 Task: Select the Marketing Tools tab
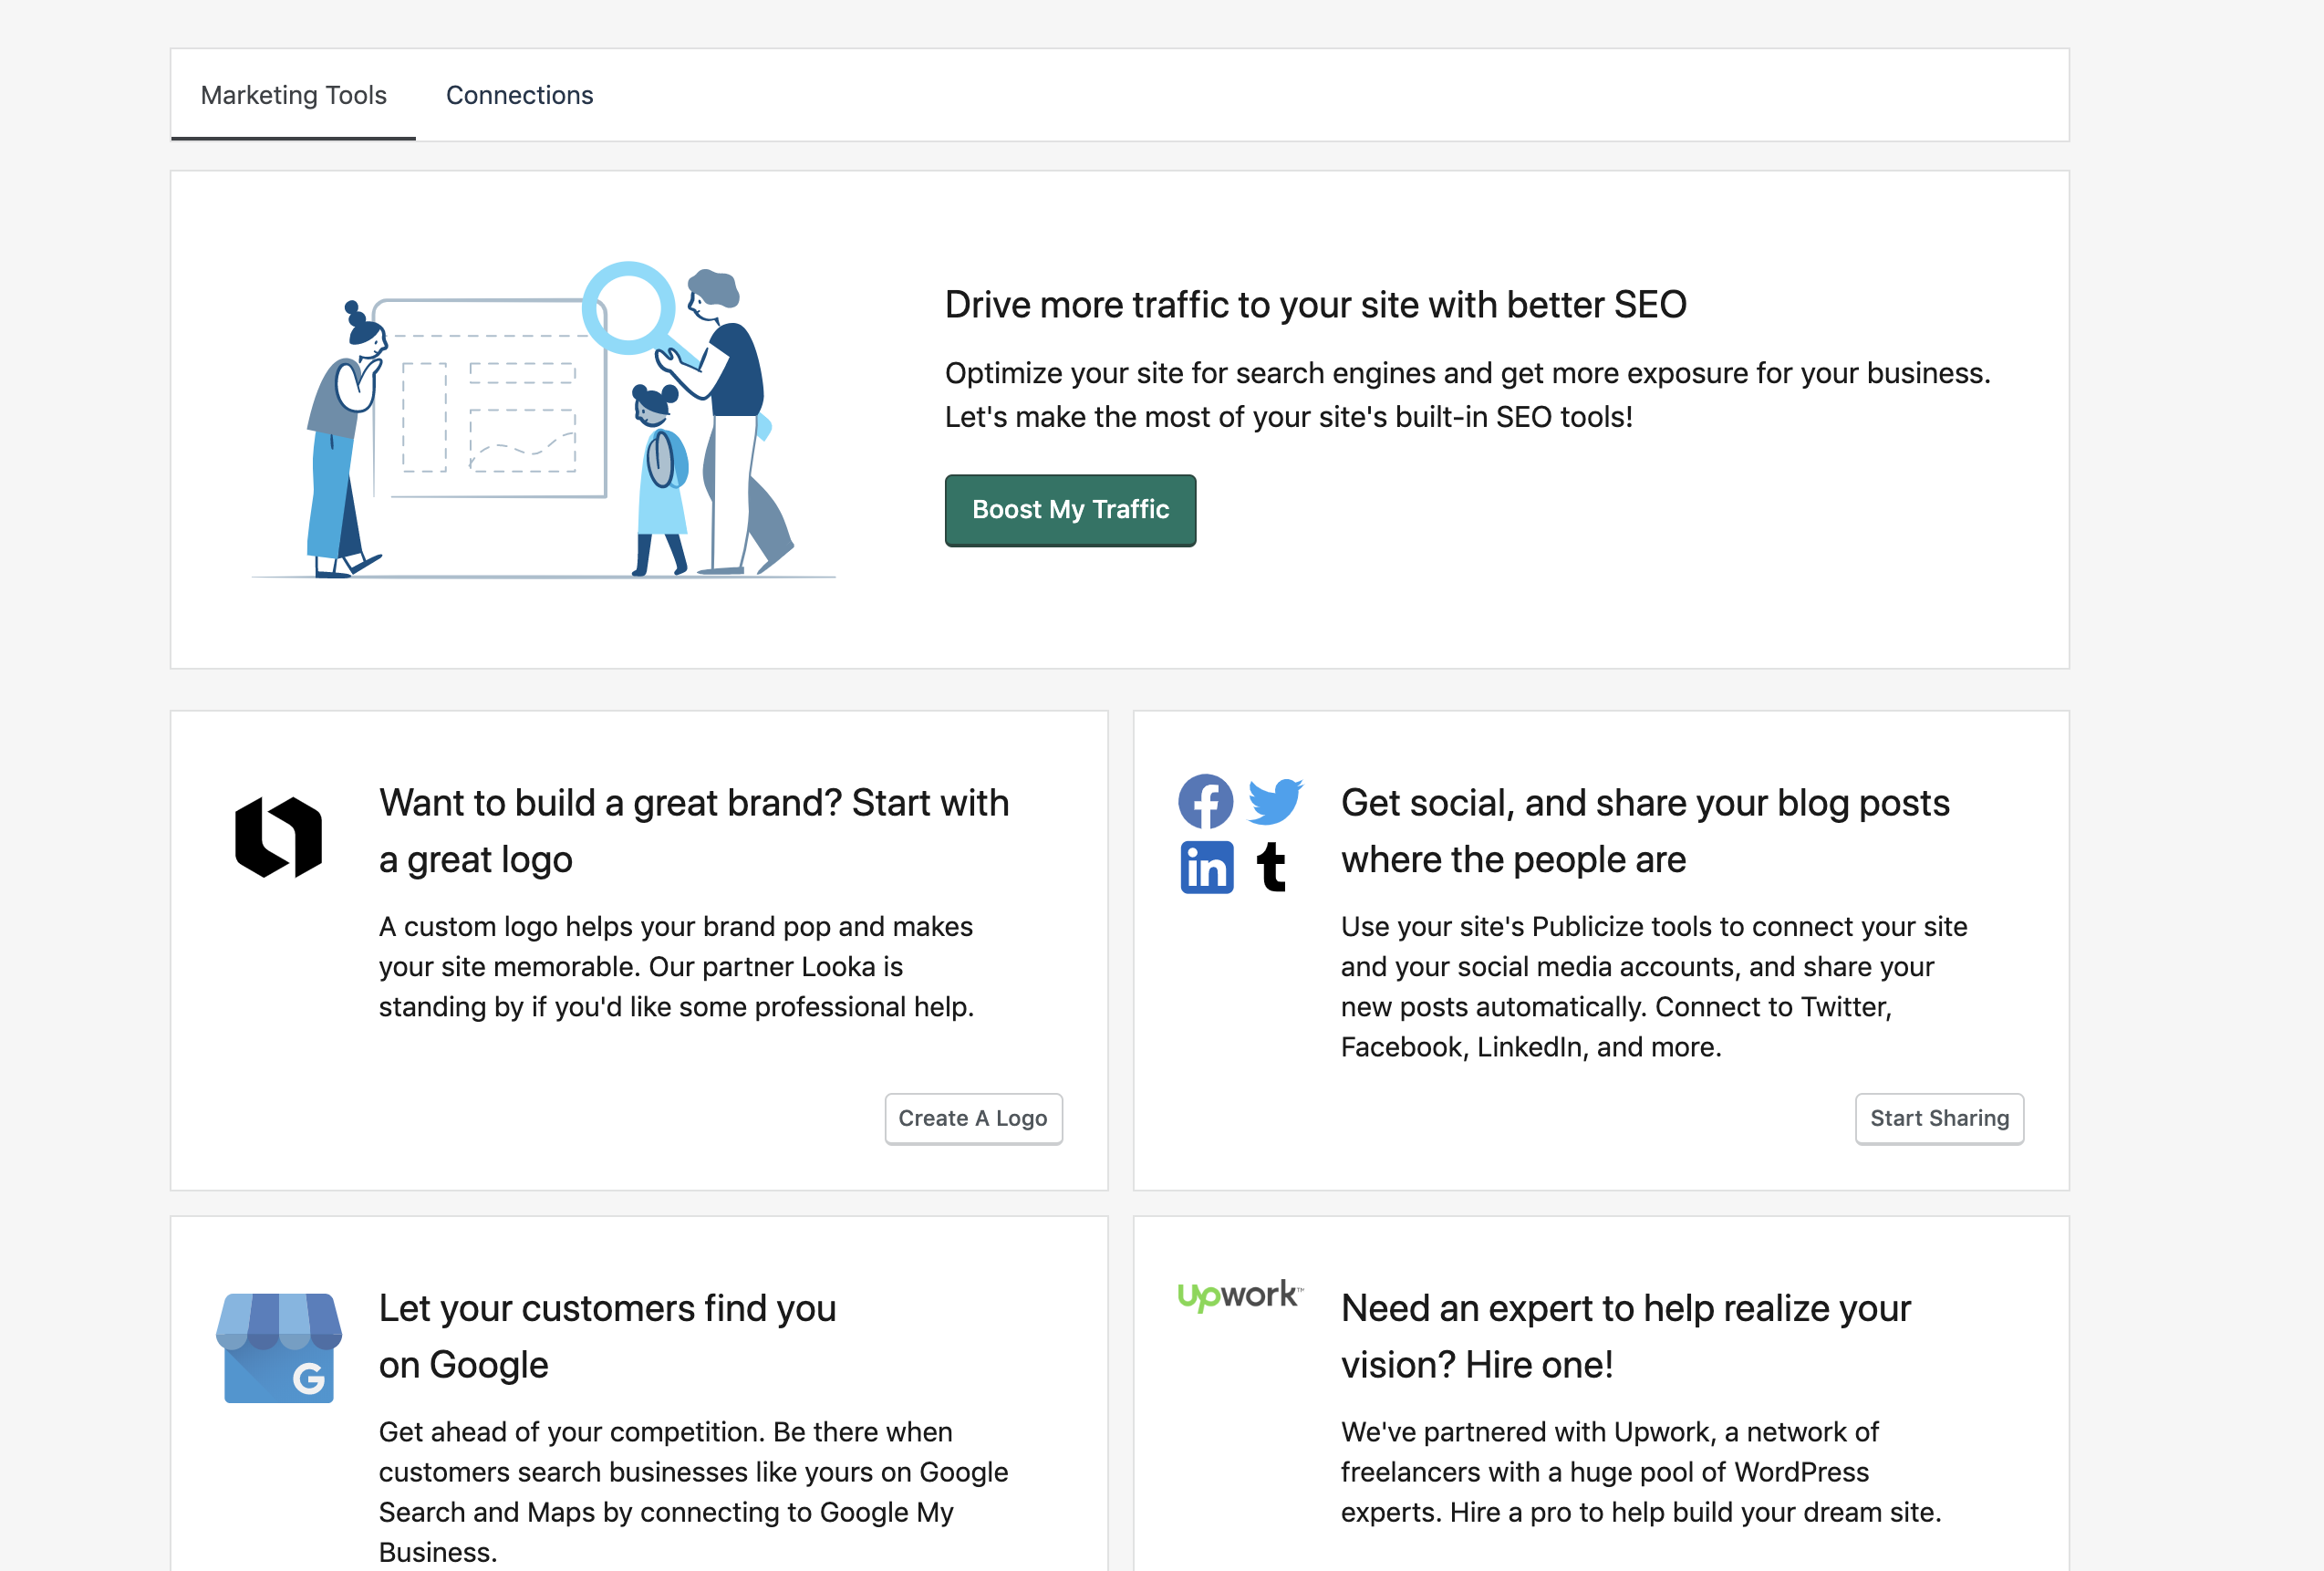[x=293, y=95]
